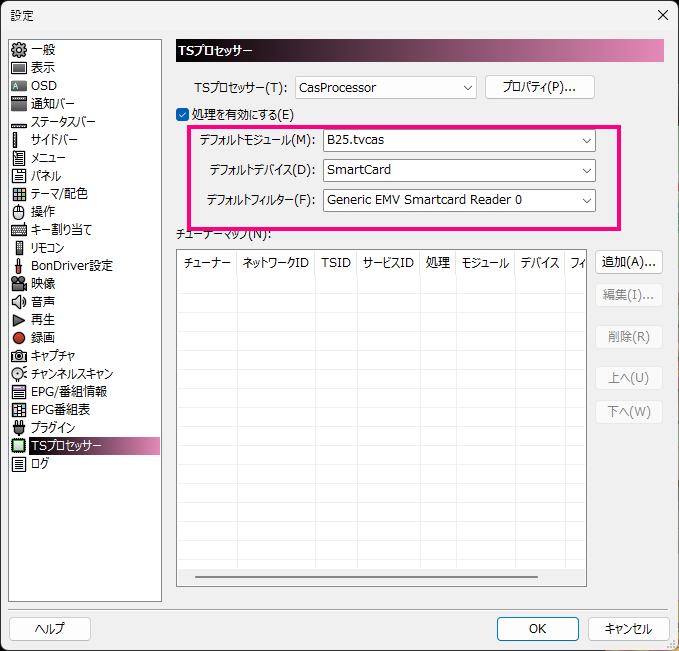Click the gear icon for 一般 settings

point(19,50)
